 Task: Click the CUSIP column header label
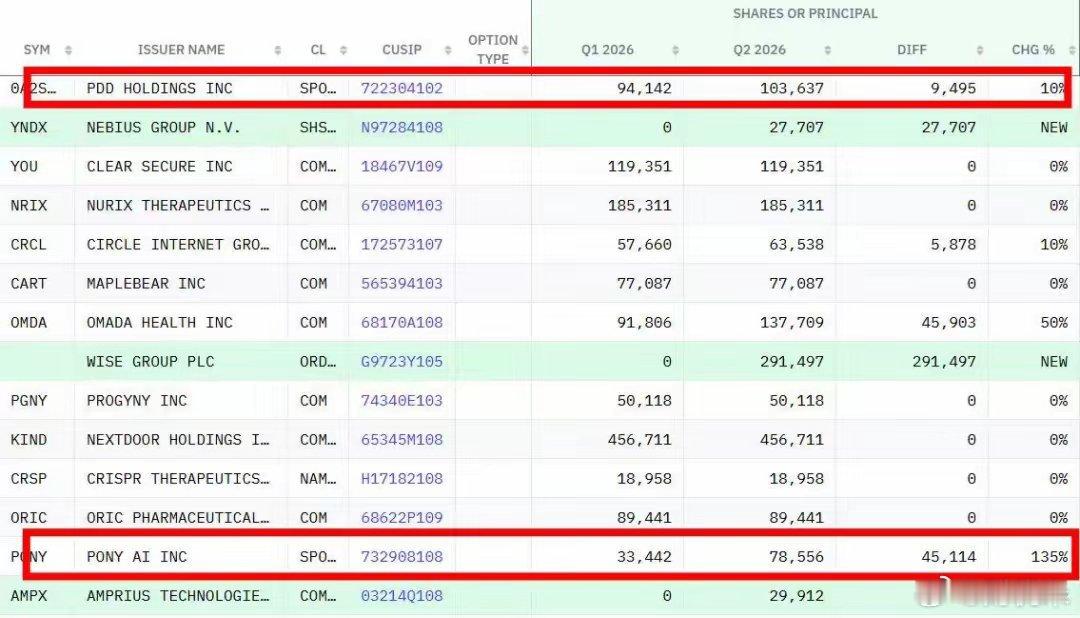point(402,50)
